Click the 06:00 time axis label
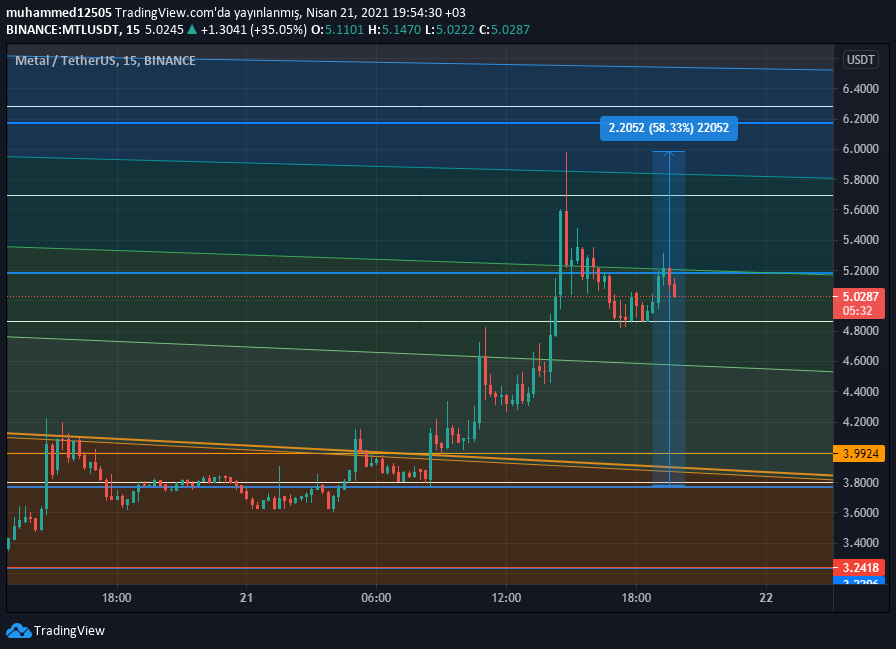The image size is (896, 649). (377, 598)
